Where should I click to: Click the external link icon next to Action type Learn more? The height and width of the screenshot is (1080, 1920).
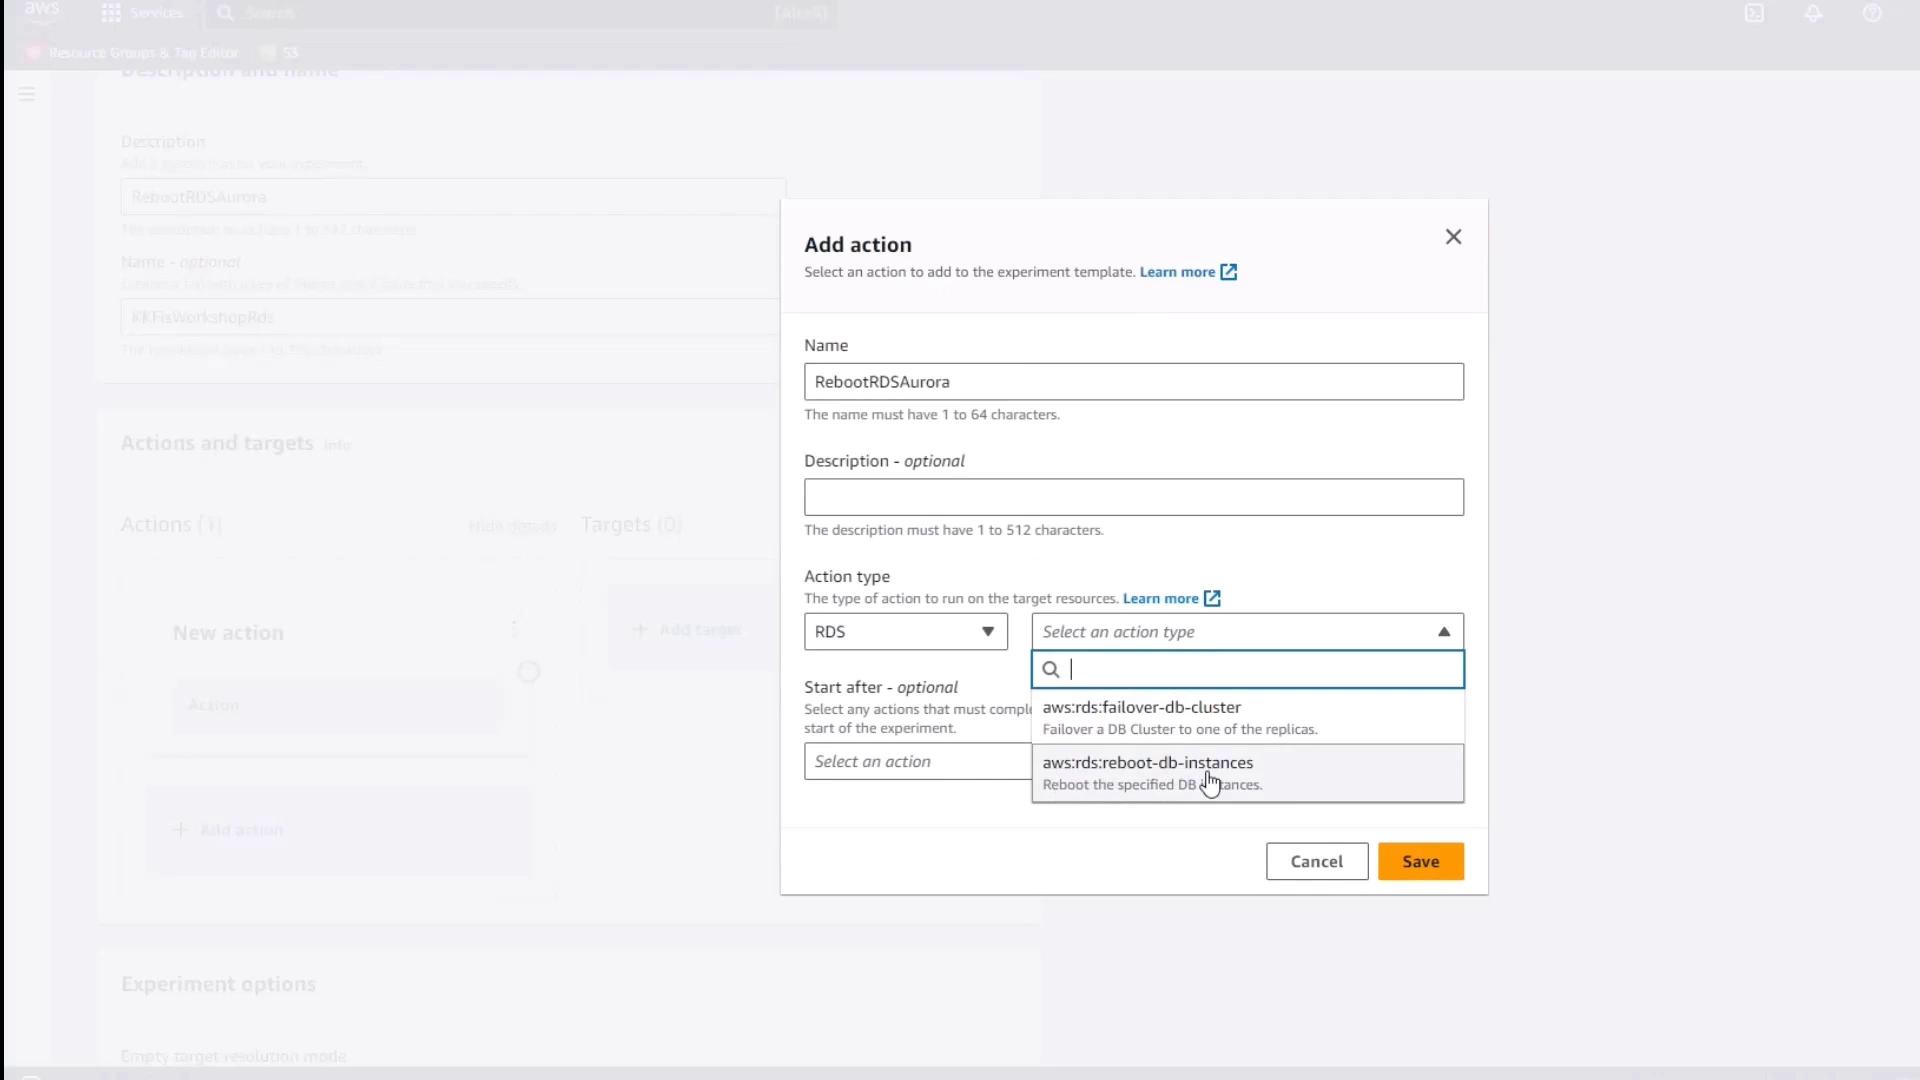[1212, 598]
